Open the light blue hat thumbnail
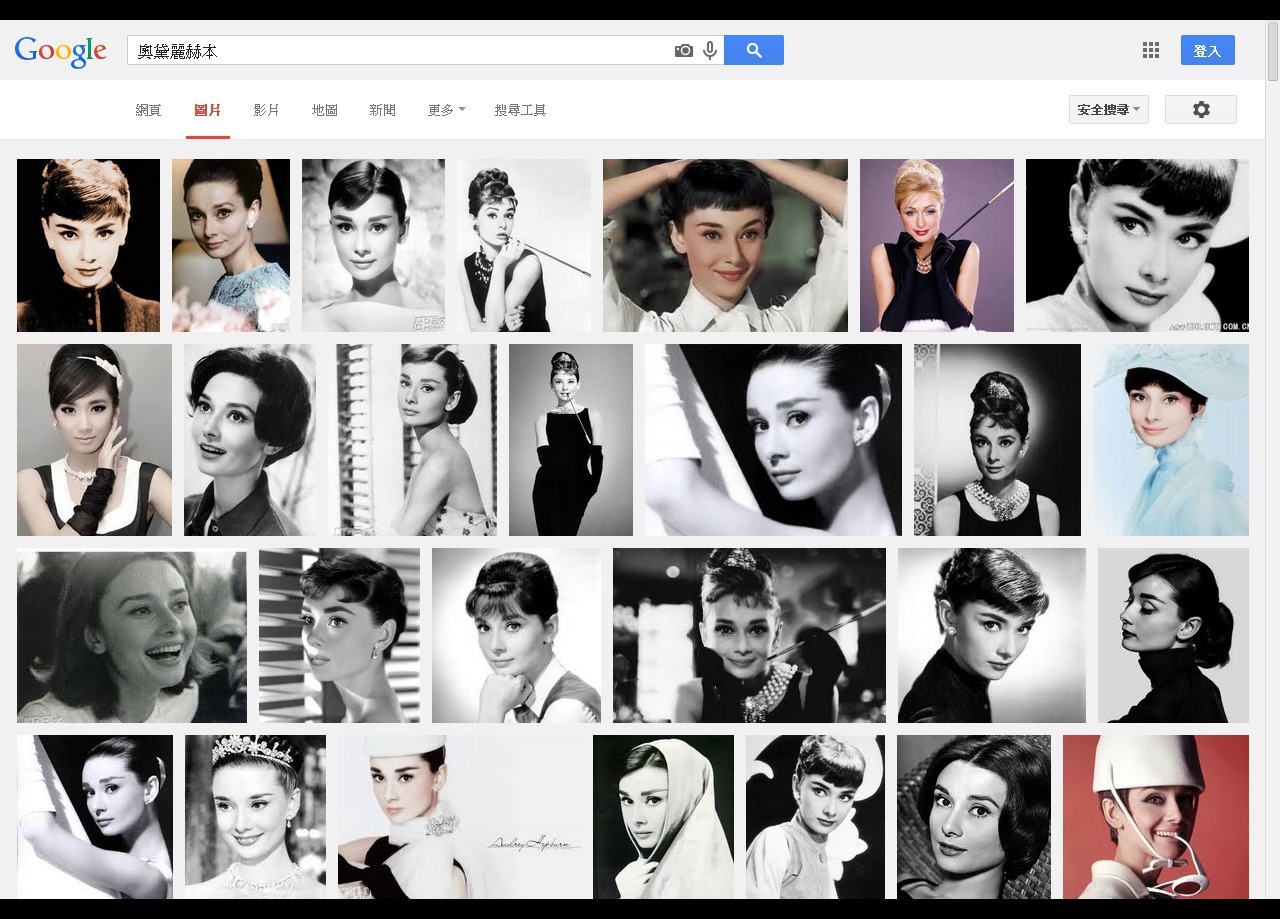The width and height of the screenshot is (1280, 919). click(1170, 440)
